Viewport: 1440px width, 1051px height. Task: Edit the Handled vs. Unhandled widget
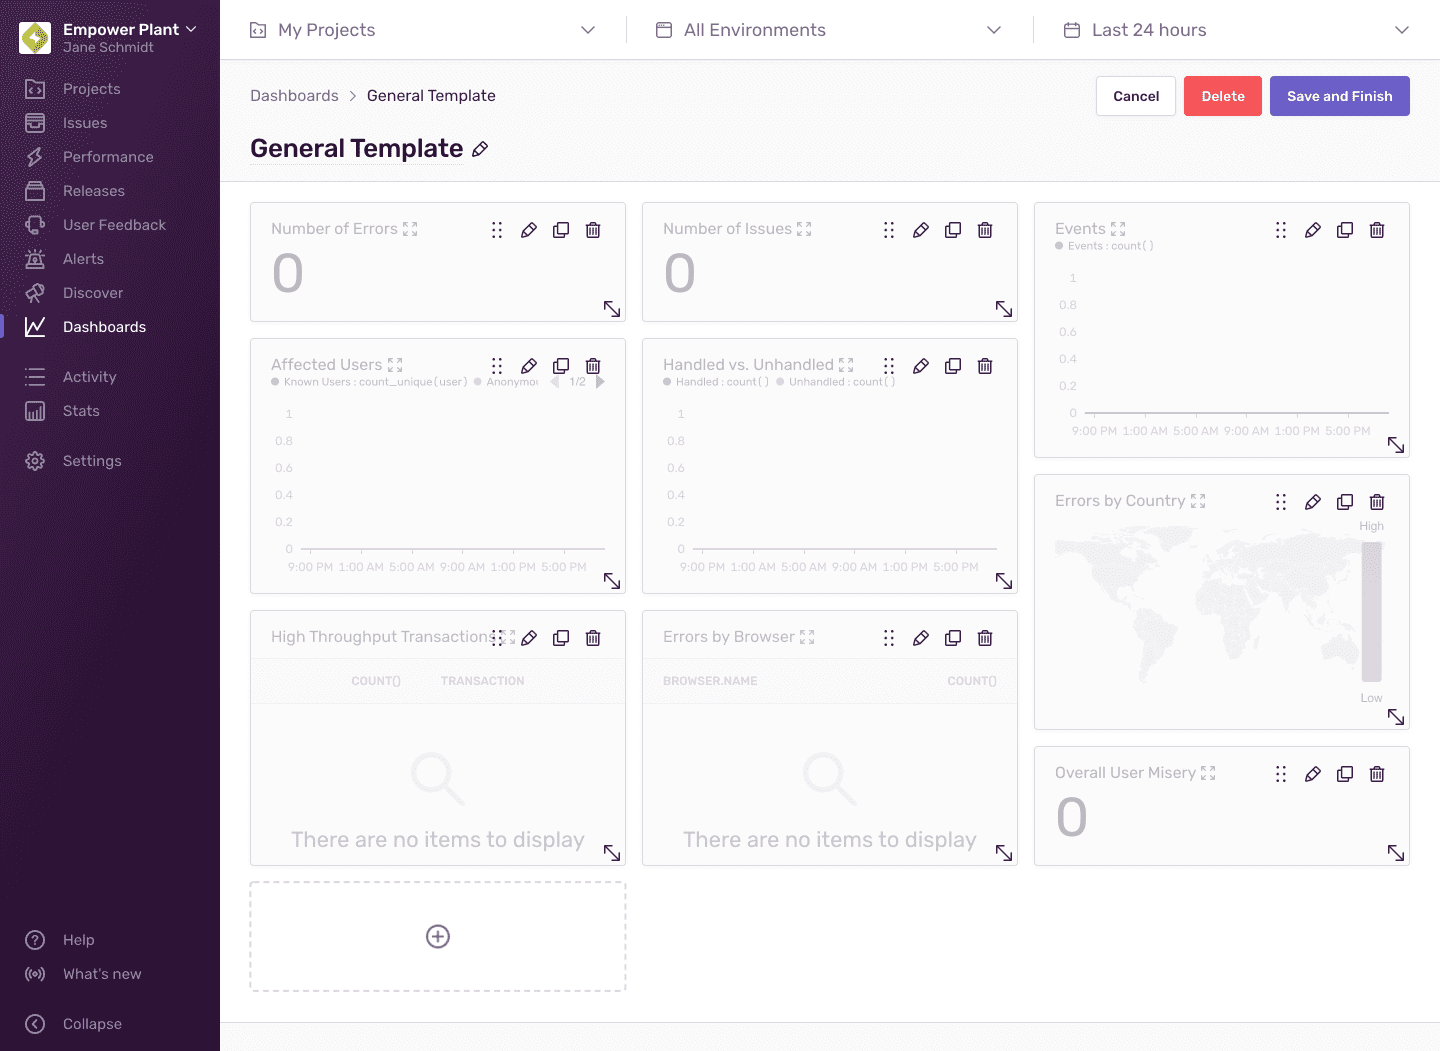pyautogui.click(x=921, y=366)
